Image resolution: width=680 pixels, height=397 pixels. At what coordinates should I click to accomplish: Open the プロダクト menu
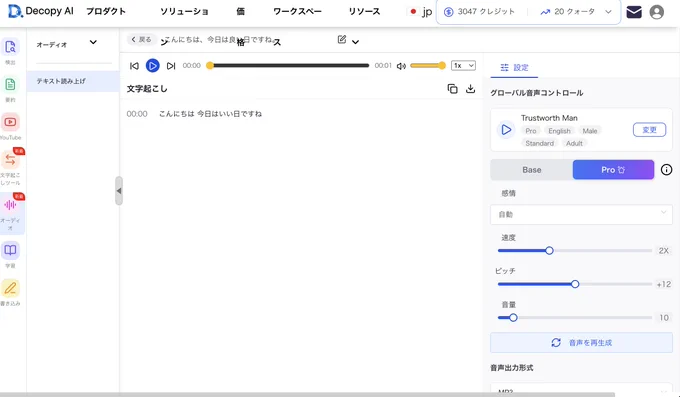pos(106,12)
